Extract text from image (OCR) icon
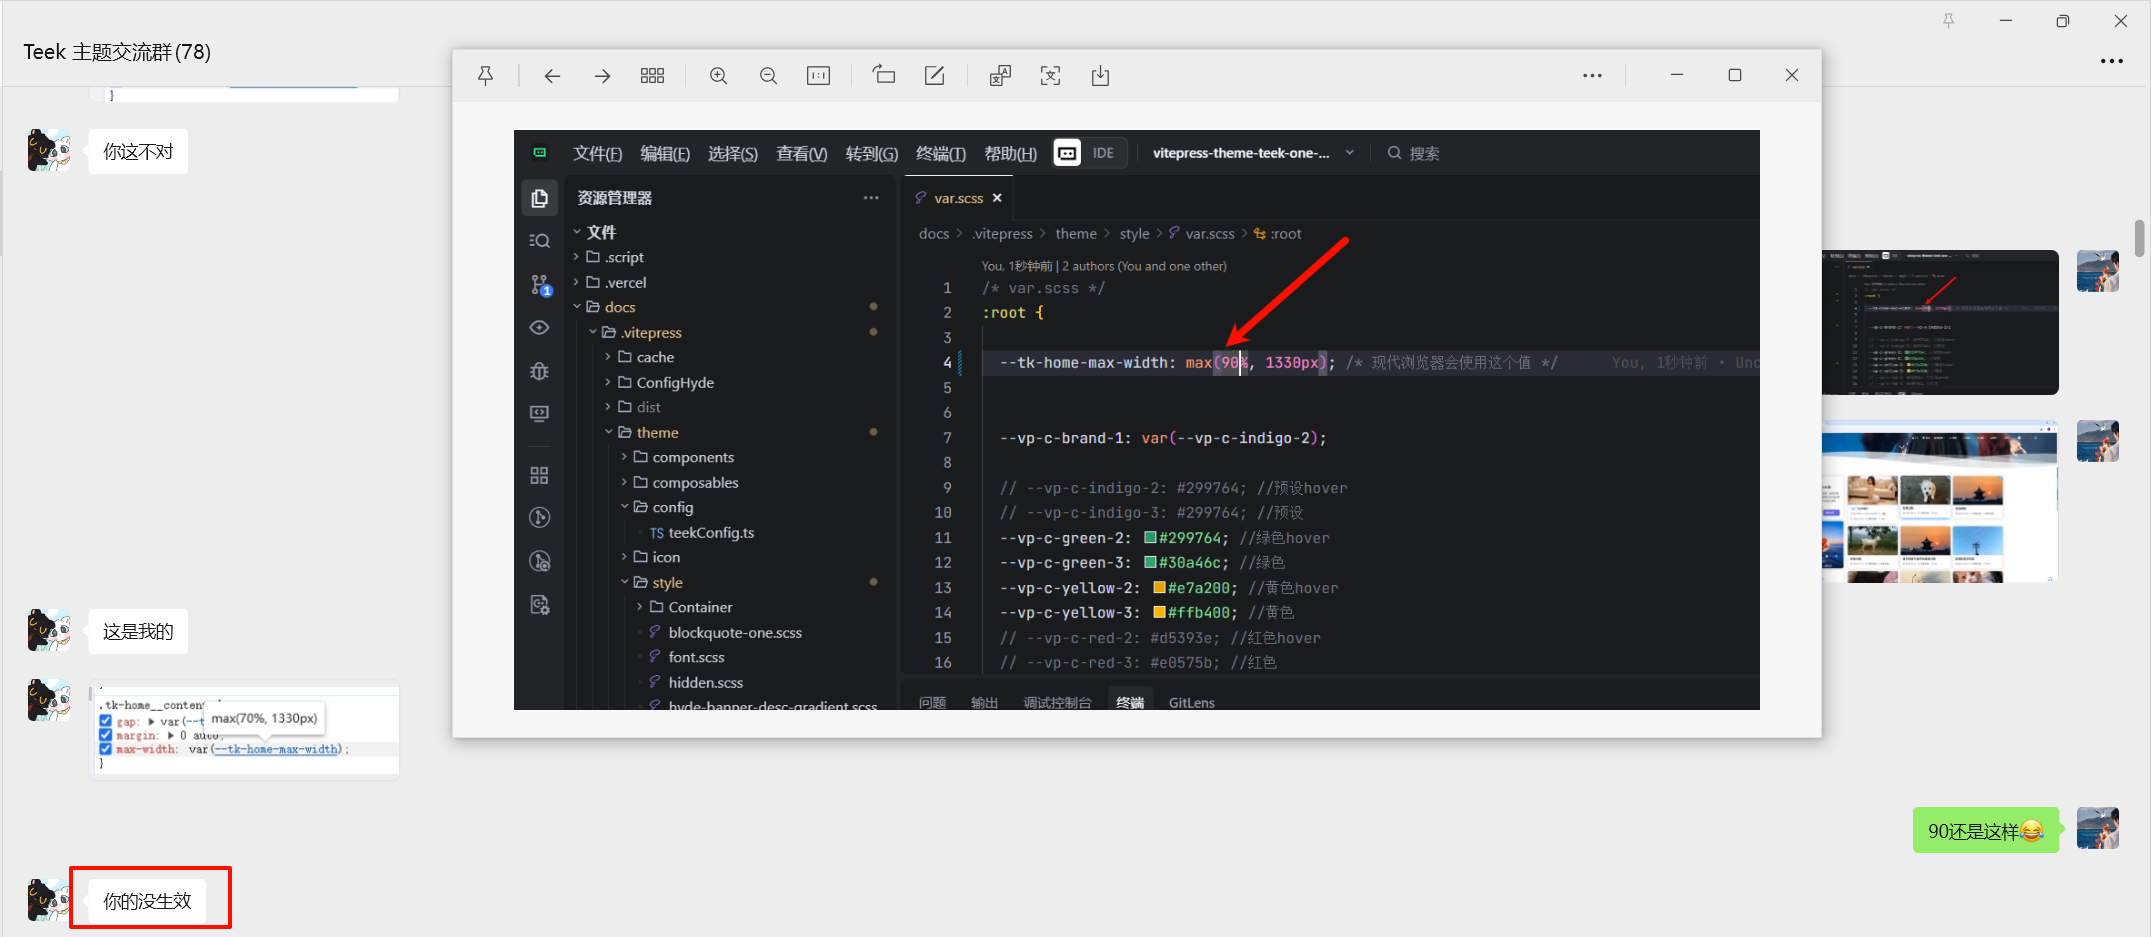Image resolution: width=2151 pixels, height=937 pixels. click(1050, 76)
